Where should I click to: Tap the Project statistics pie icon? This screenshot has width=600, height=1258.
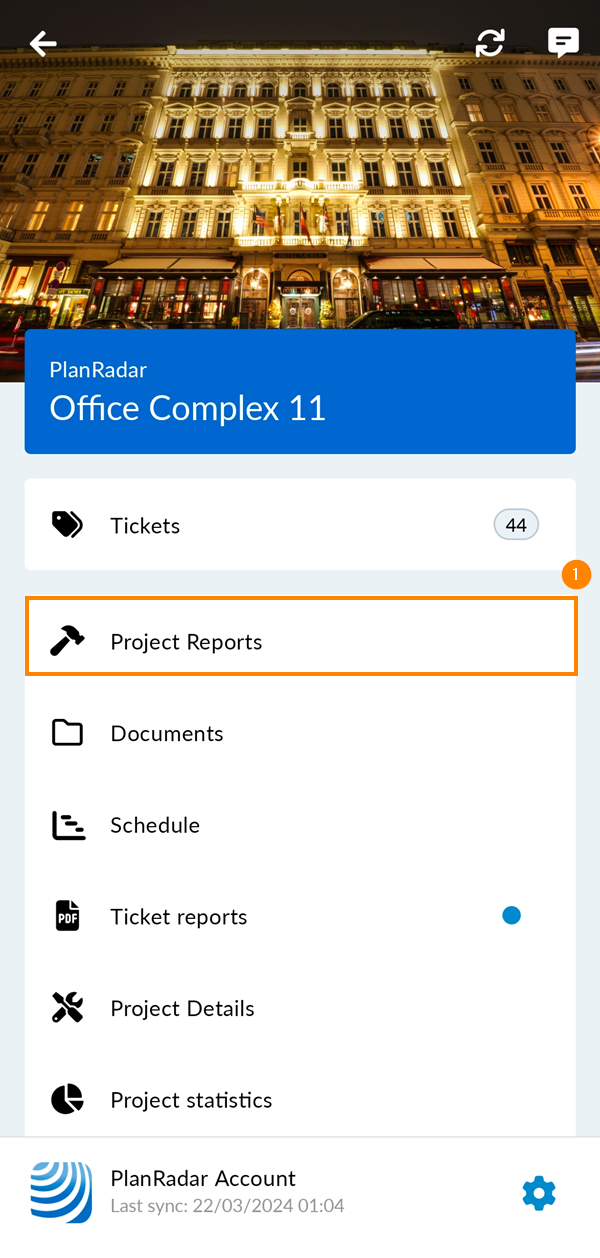pos(67,1100)
